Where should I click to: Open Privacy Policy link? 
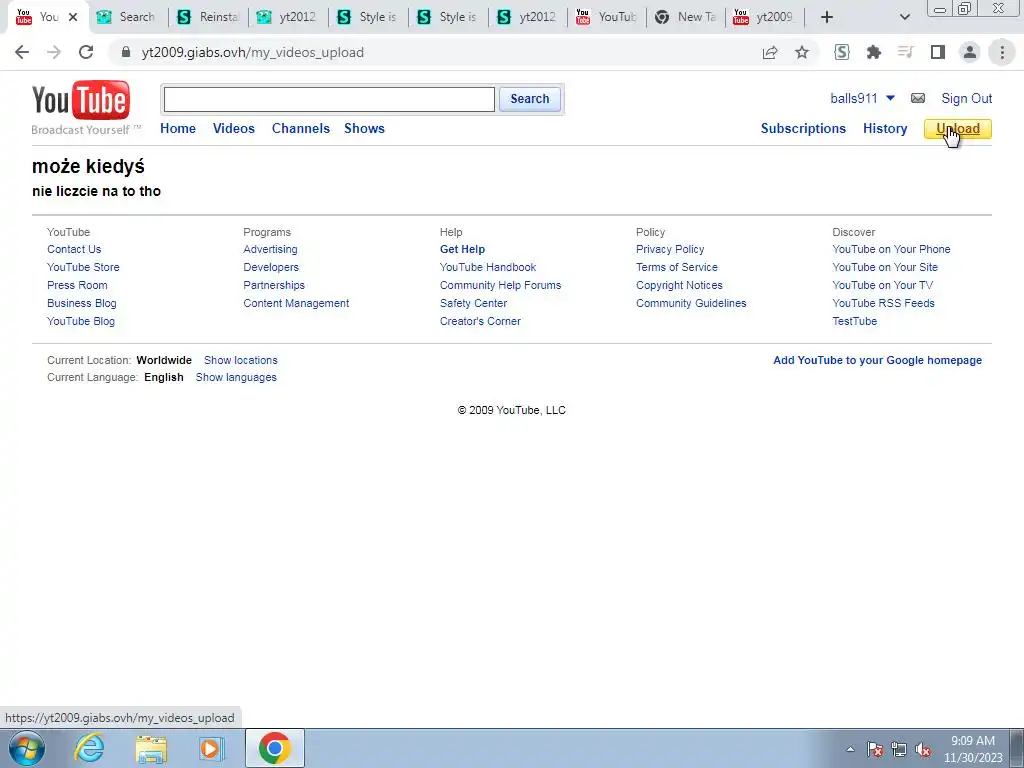[x=670, y=249]
